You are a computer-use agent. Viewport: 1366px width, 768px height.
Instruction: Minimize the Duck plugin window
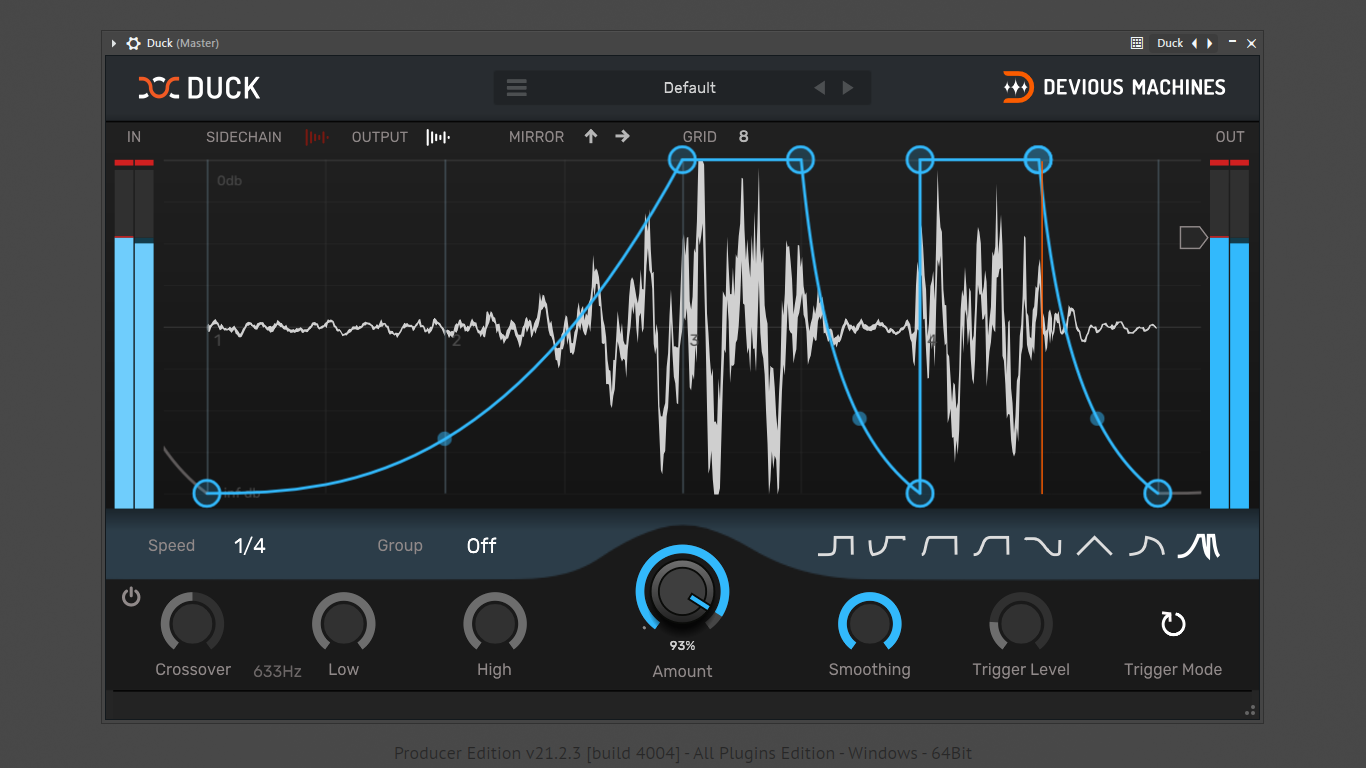pyautogui.click(x=1232, y=43)
